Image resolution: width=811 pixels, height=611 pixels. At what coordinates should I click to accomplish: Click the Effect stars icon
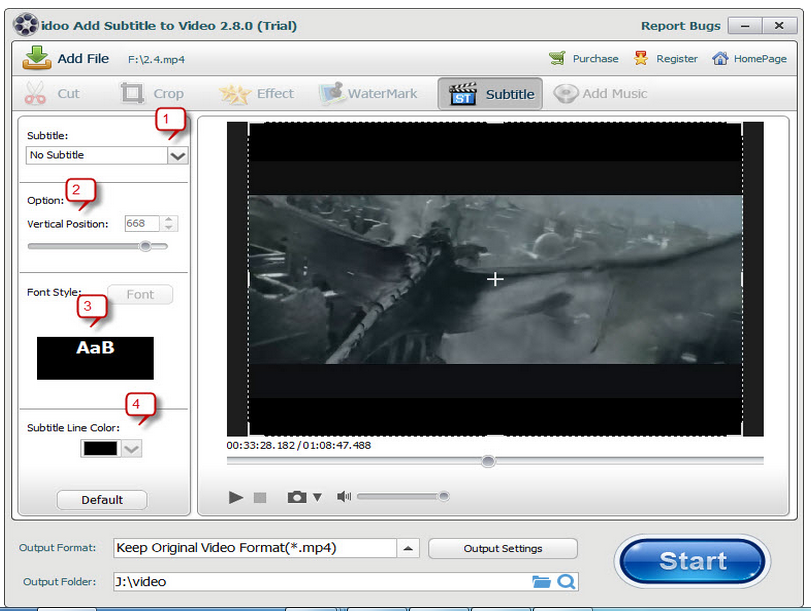click(x=235, y=94)
